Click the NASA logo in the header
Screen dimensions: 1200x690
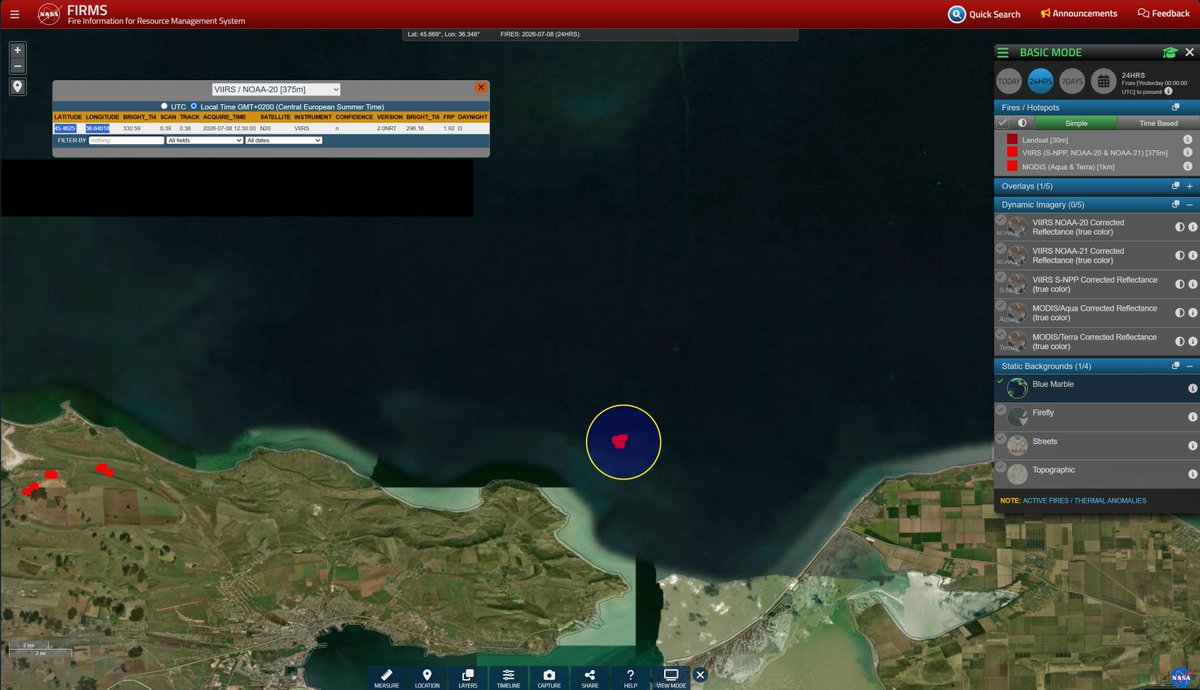(48, 14)
